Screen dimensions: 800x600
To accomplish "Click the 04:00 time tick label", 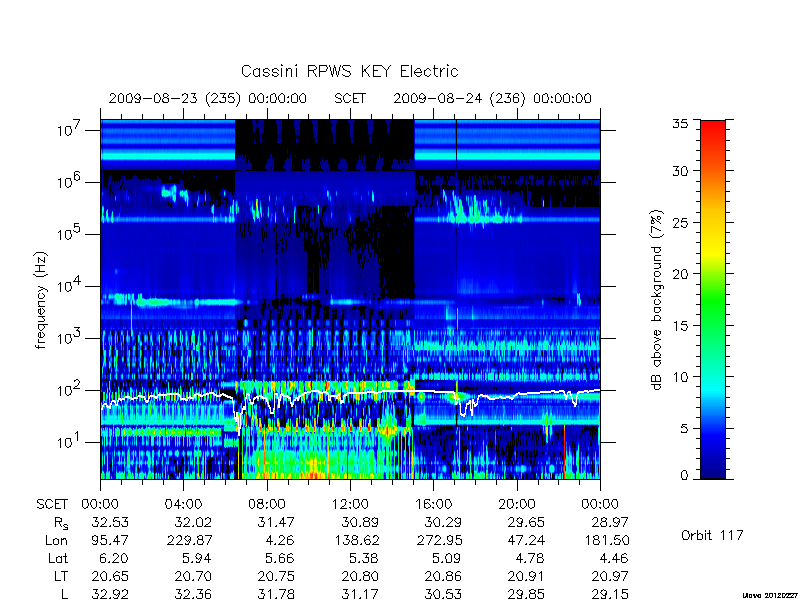I will 183,504.
